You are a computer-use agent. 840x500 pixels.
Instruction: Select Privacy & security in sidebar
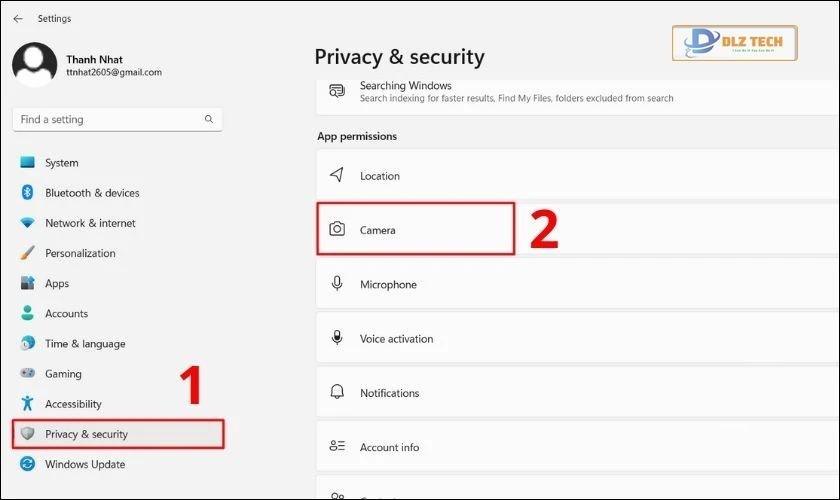[86, 434]
